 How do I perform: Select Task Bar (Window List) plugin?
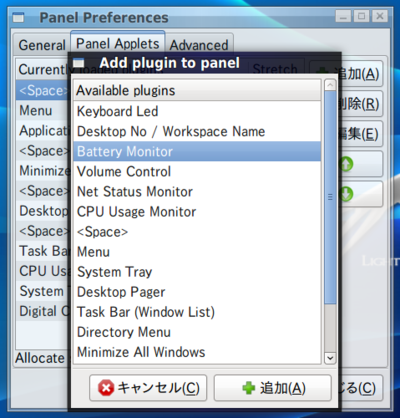click(x=197, y=312)
